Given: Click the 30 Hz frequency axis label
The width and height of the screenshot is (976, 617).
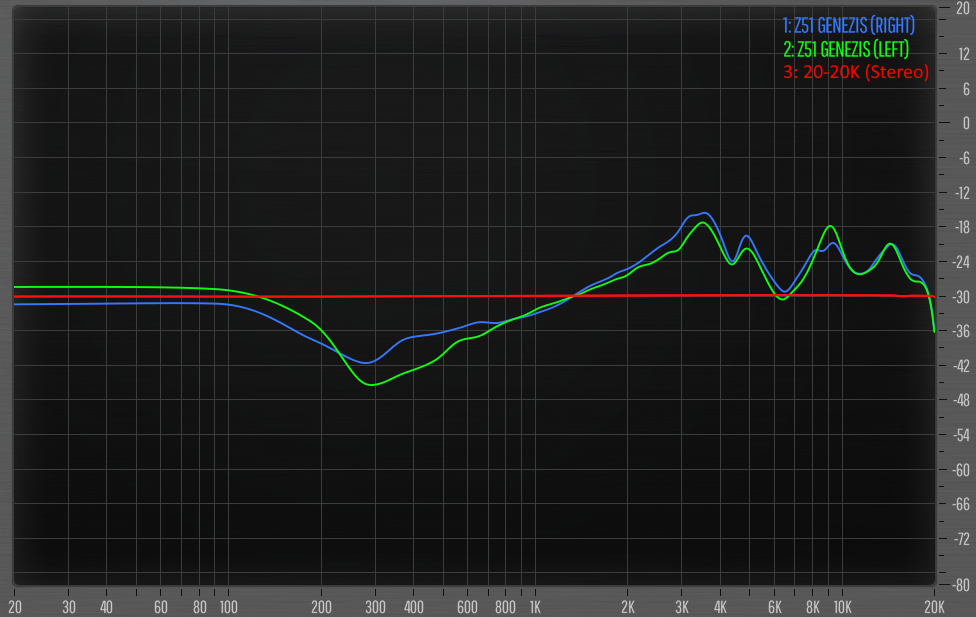Looking at the screenshot, I should 69,607.
